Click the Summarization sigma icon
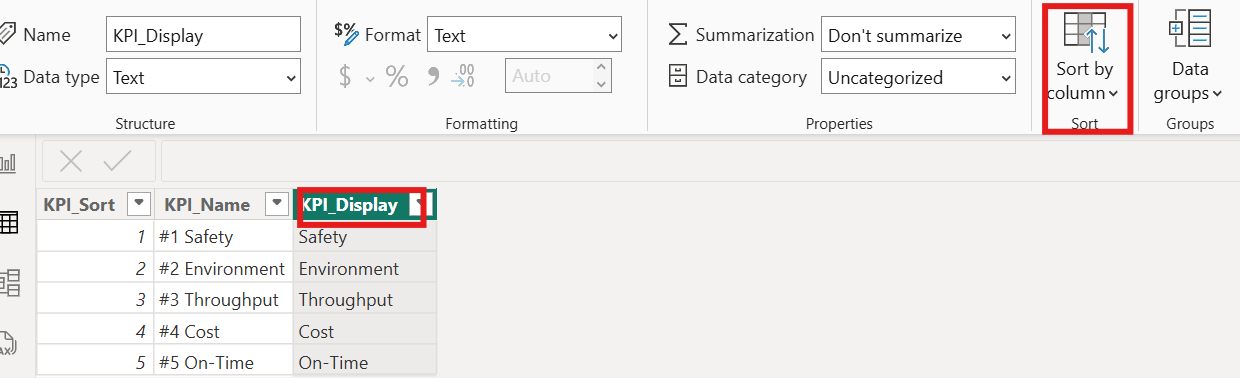This screenshot has width=1240, height=378. click(x=678, y=35)
